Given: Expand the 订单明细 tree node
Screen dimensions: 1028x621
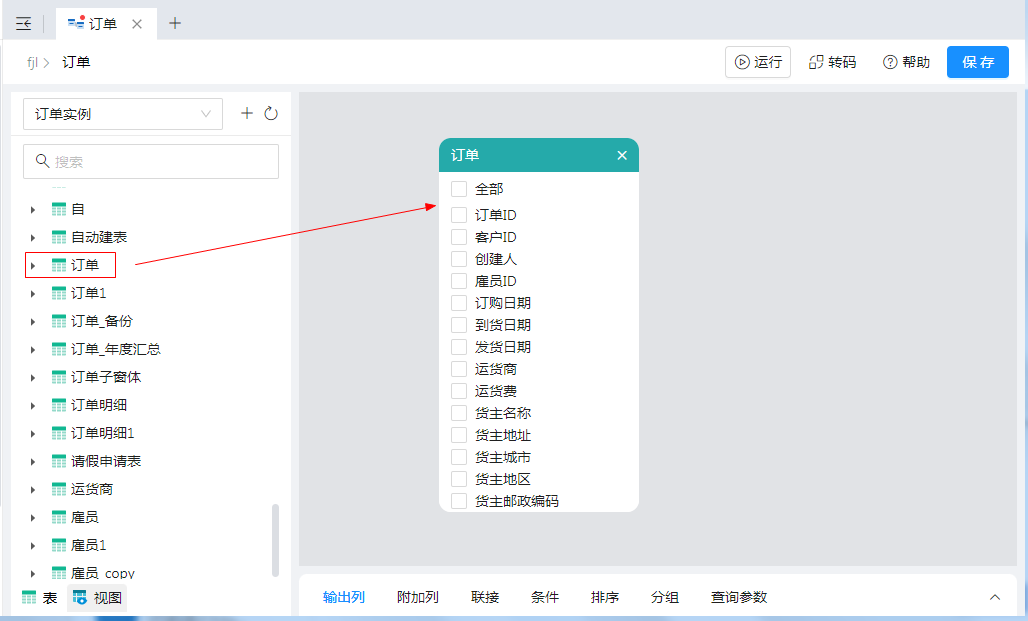Looking at the screenshot, I should tap(33, 405).
